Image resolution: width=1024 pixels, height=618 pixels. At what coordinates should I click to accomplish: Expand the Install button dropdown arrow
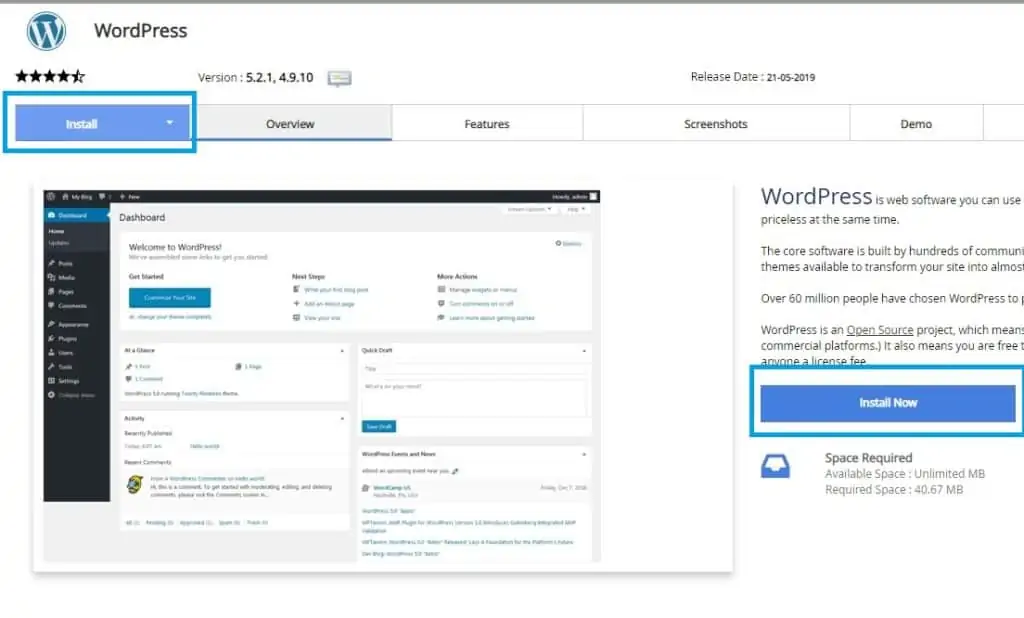[x=170, y=122]
